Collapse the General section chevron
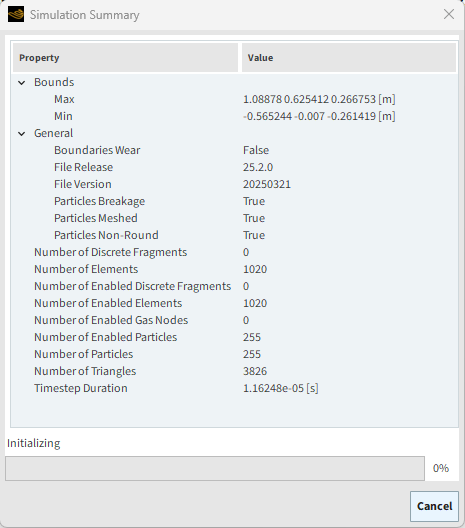 click(22, 134)
